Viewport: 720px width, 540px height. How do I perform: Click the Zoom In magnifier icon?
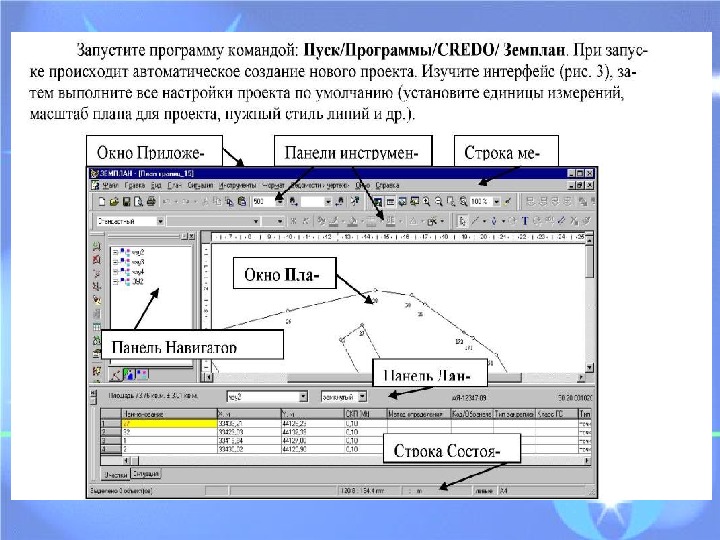[x=427, y=201]
